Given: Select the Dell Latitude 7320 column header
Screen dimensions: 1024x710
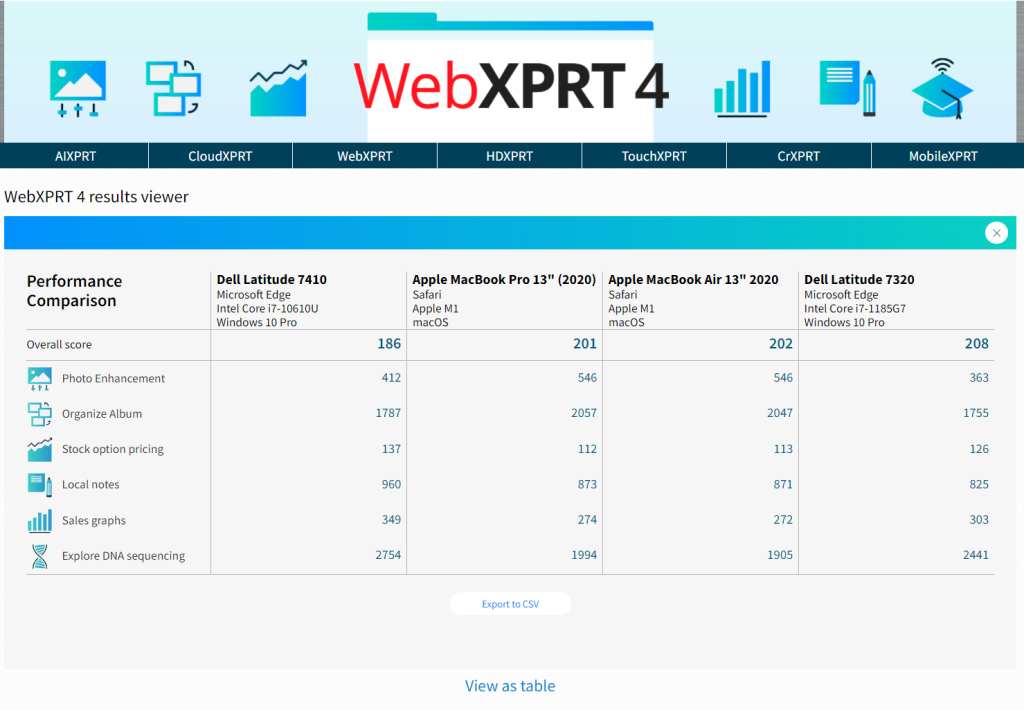Looking at the screenshot, I should click(x=859, y=280).
